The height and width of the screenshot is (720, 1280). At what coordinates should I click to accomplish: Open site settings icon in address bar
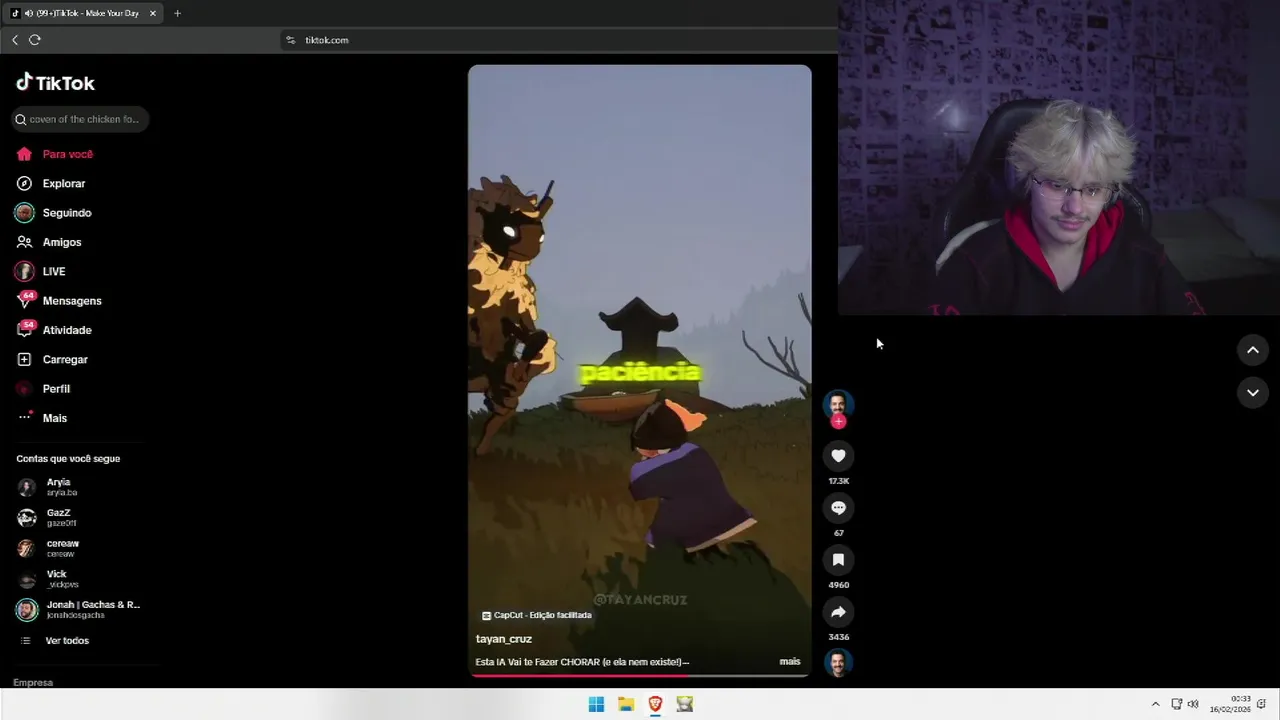(x=291, y=40)
